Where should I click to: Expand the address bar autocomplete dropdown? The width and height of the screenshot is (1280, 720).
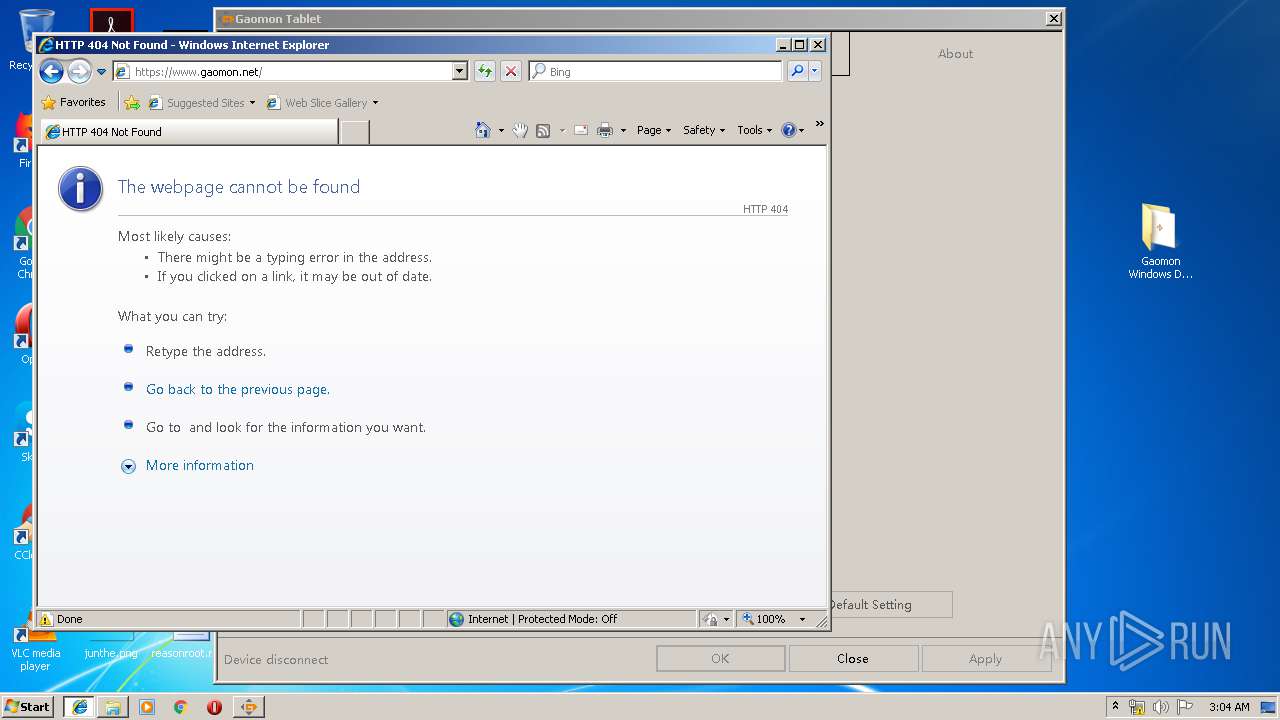460,71
